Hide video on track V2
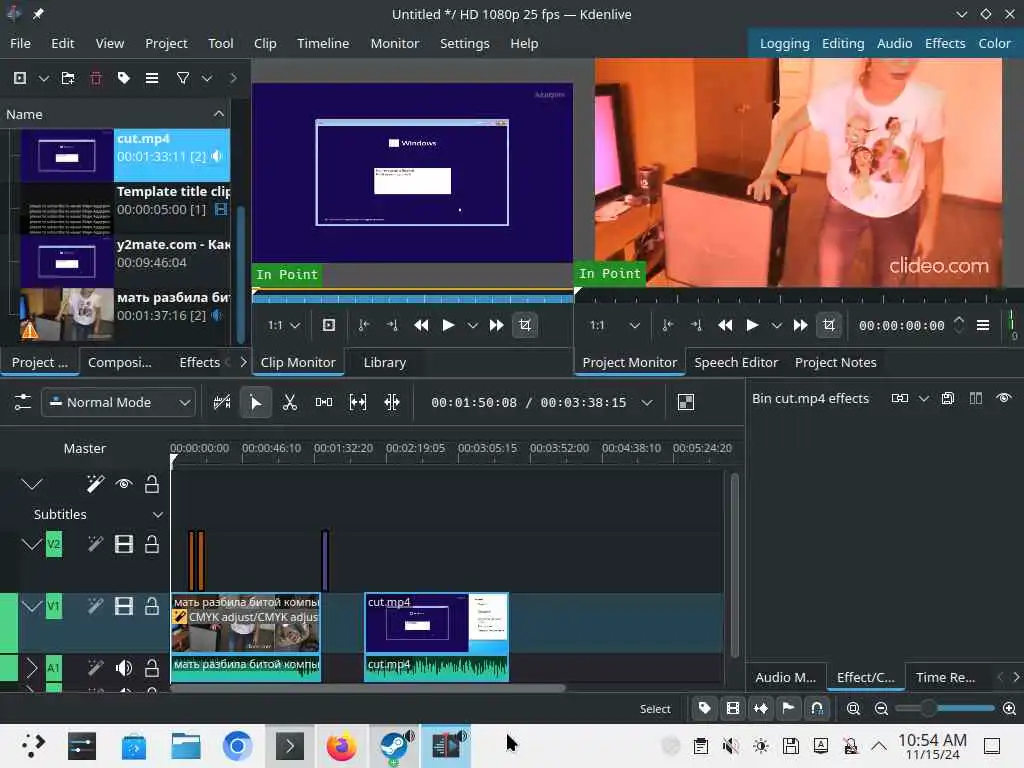The height and width of the screenshot is (768, 1024). pyautogui.click(x=123, y=544)
